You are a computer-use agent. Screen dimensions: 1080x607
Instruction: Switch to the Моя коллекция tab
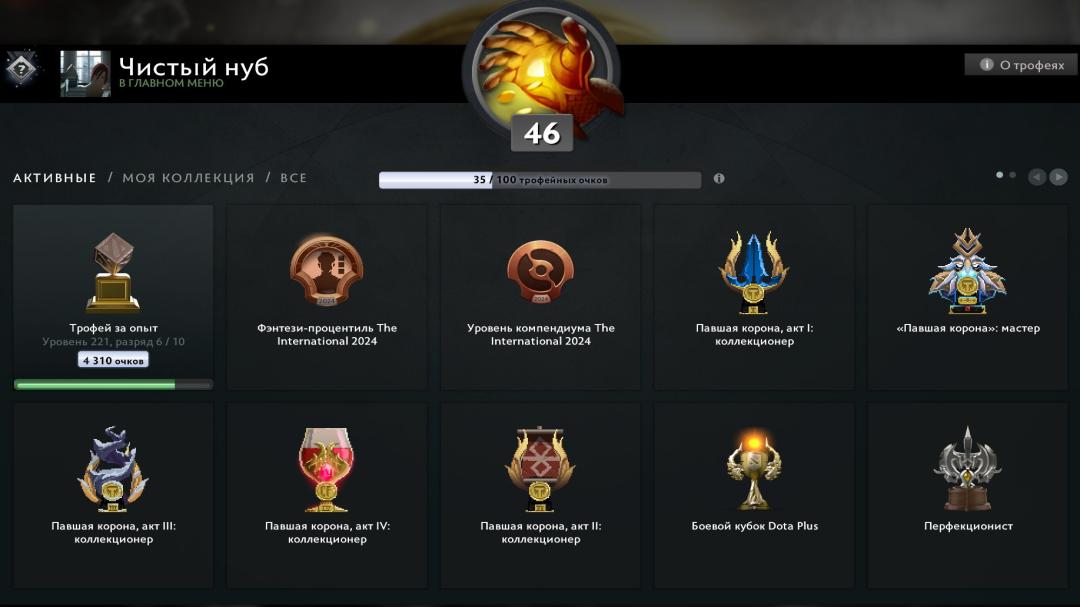[x=188, y=178]
